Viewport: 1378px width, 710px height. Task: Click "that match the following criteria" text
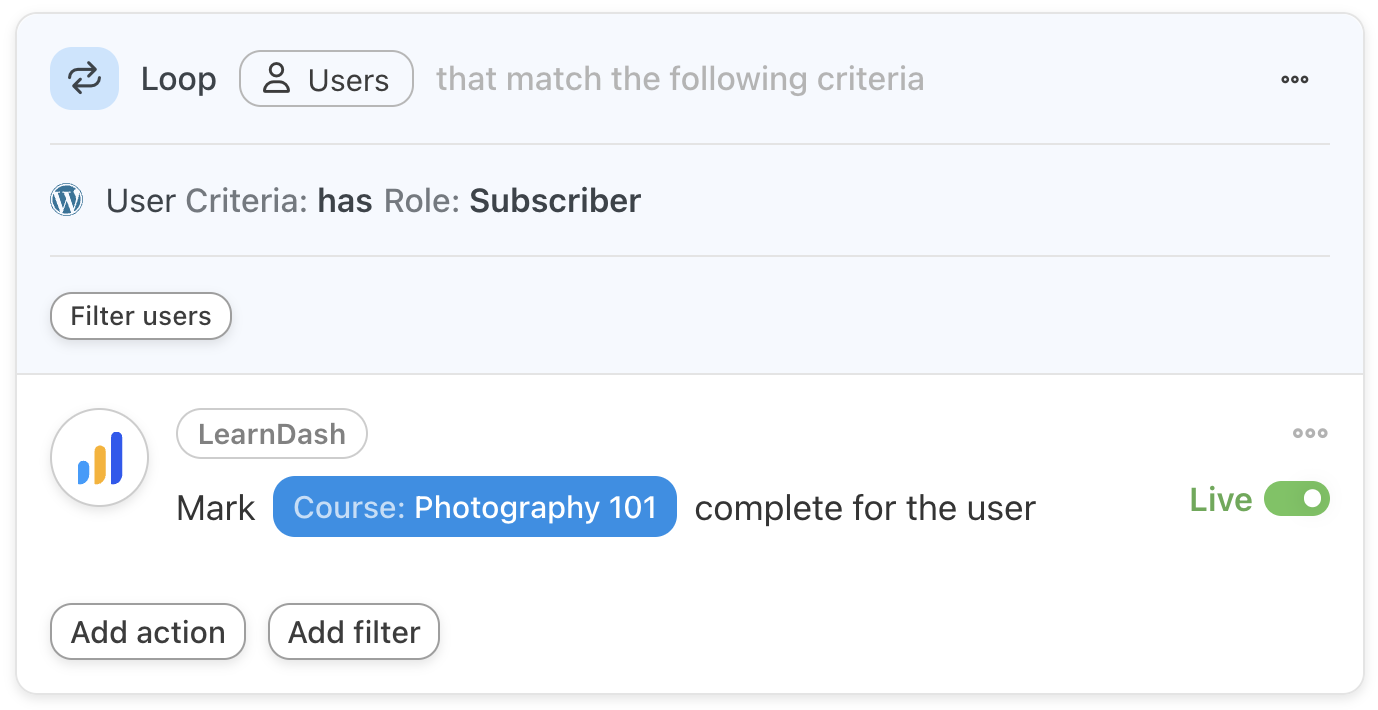pos(680,79)
